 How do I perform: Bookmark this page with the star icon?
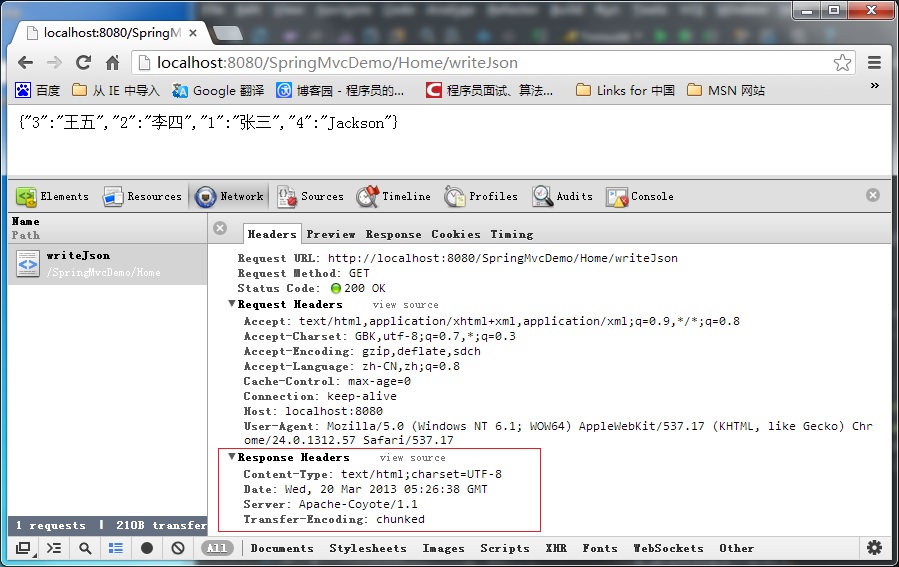(842, 62)
